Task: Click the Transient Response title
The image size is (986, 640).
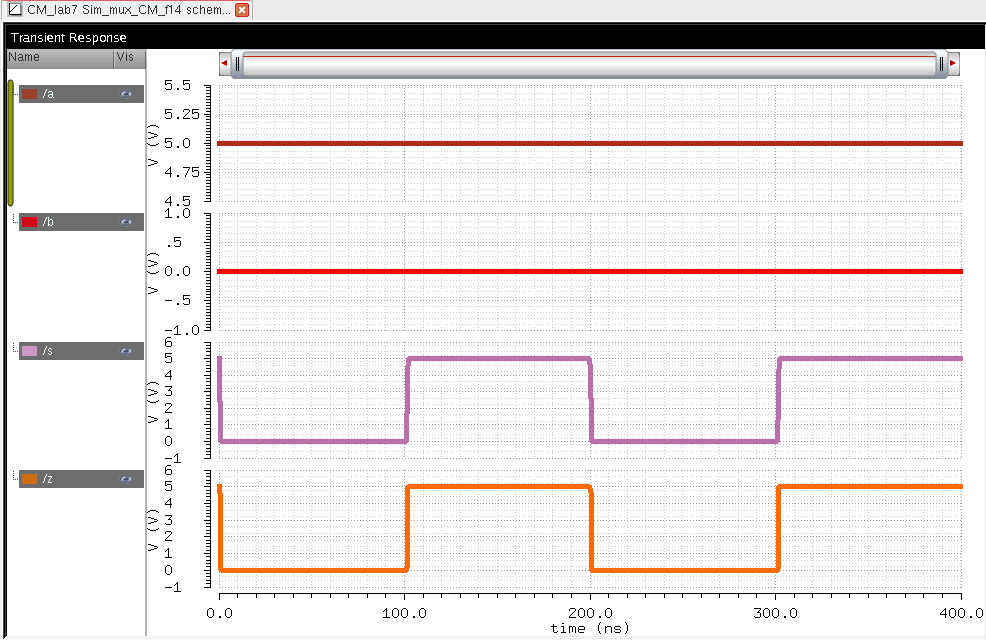Action: (69, 38)
